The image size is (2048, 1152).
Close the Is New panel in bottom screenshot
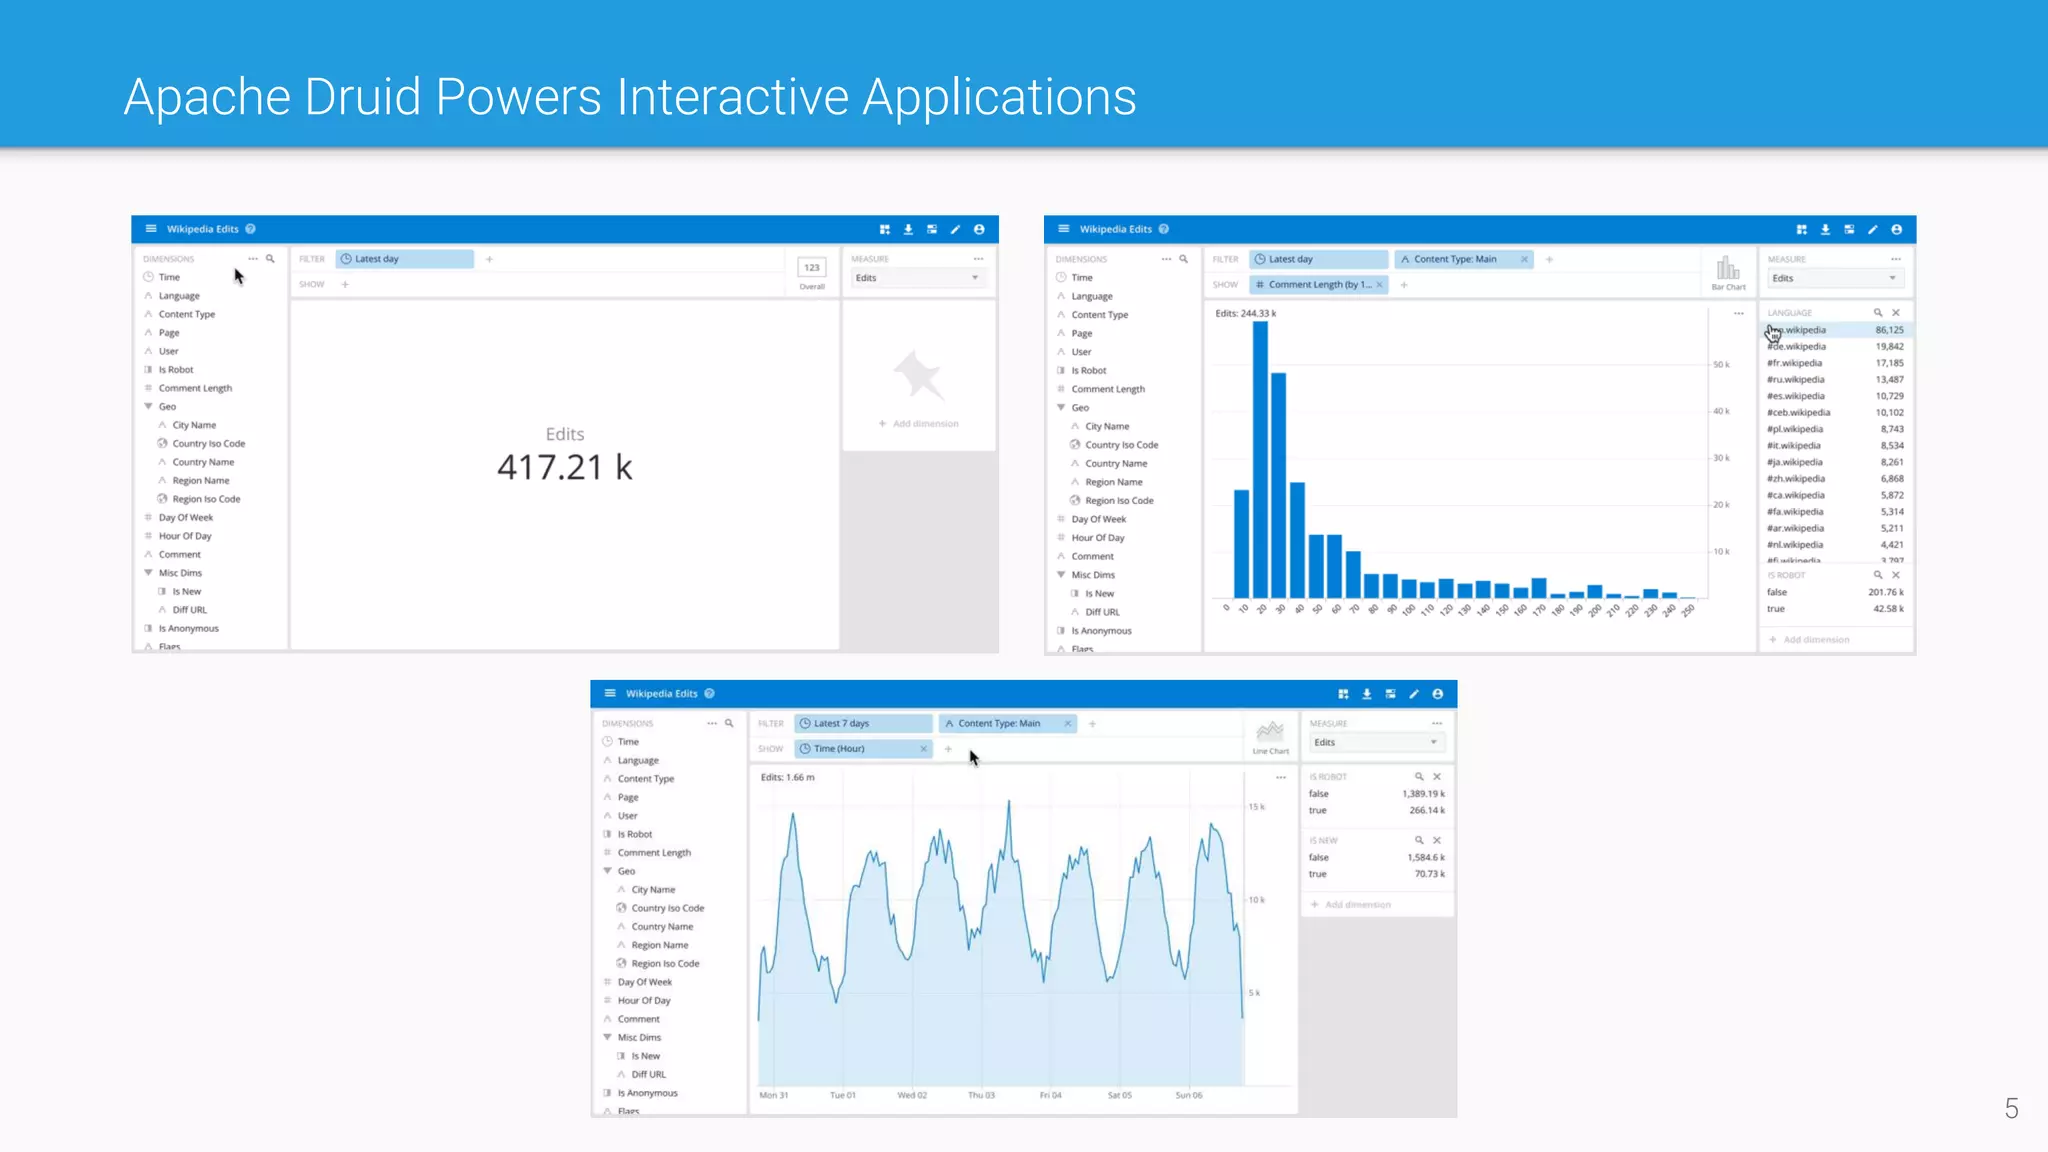pyautogui.click(x=1437, y=841)
